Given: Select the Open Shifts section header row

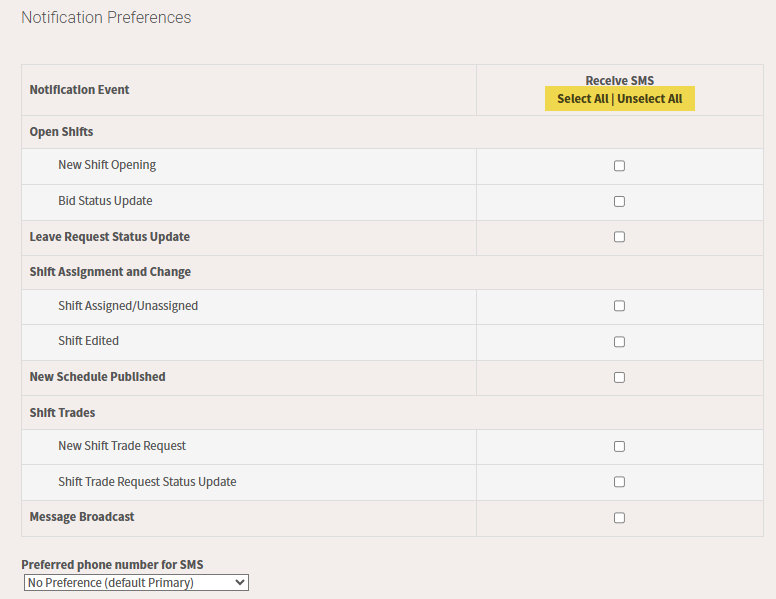Looking at the screenshot, I should (x=62, y=132).
